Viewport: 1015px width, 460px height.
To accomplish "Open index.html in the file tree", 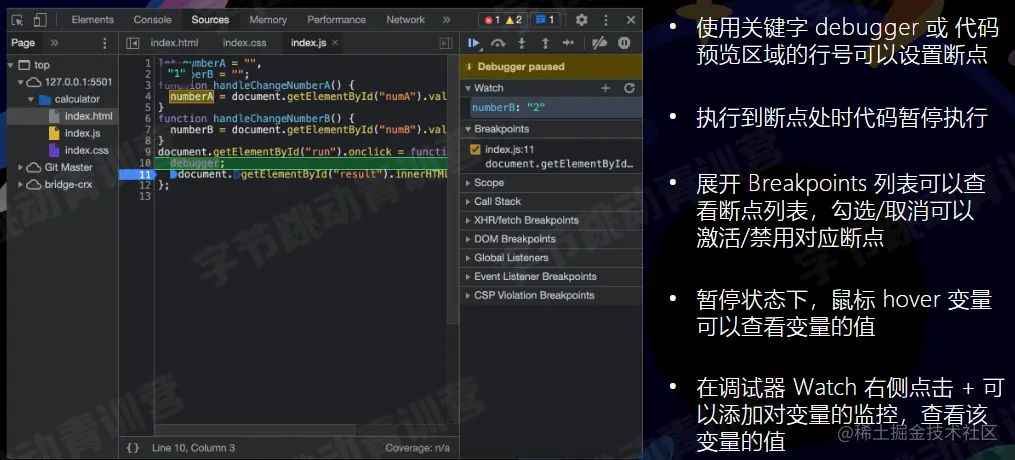I will 88,116.
